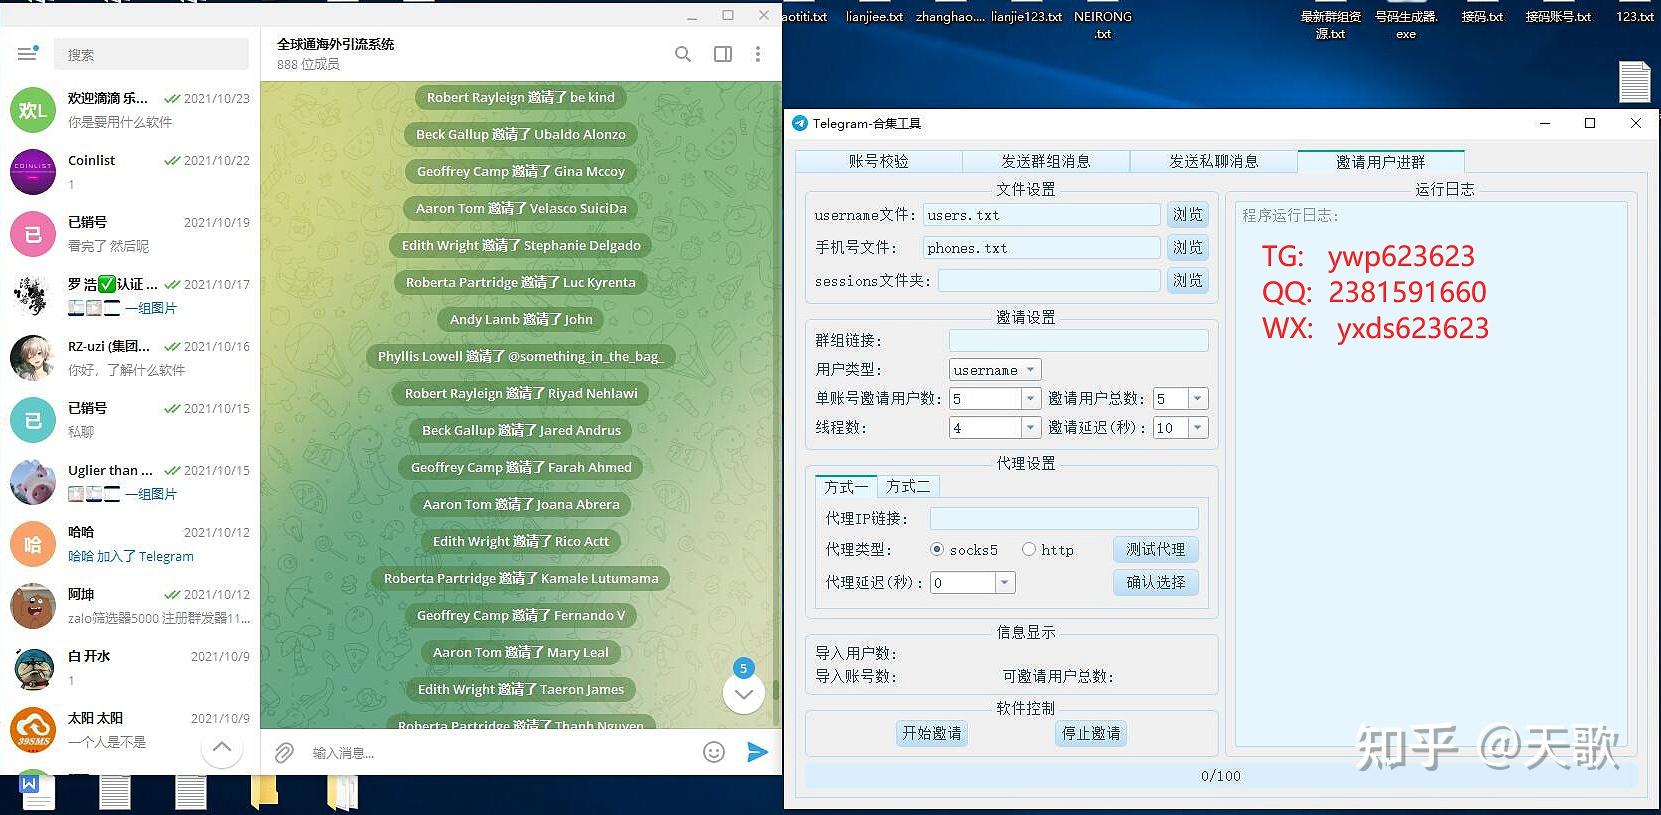
Task: Click 停止邀请 button
Action: (x=1091, y=733)
